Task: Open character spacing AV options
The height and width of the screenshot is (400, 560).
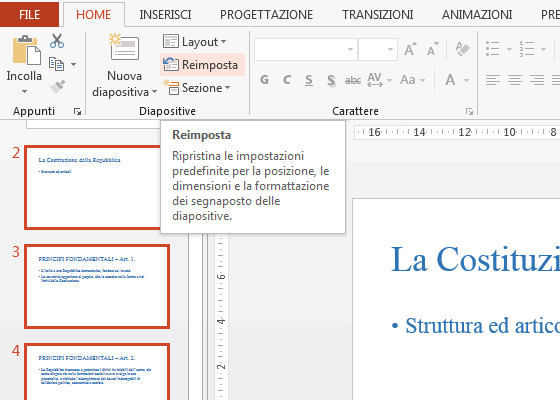Action: [x=379, y=80]
